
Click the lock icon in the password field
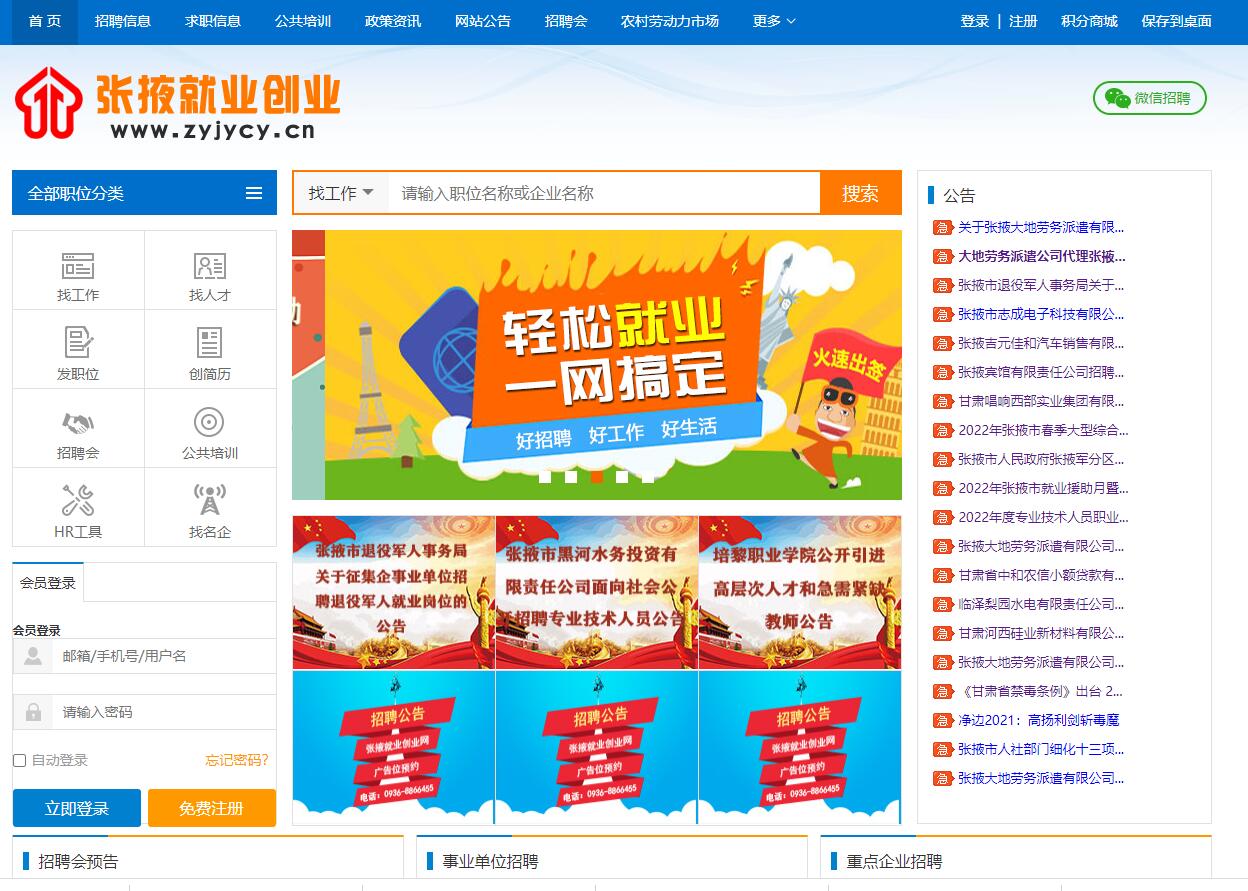tap(33, 712)
